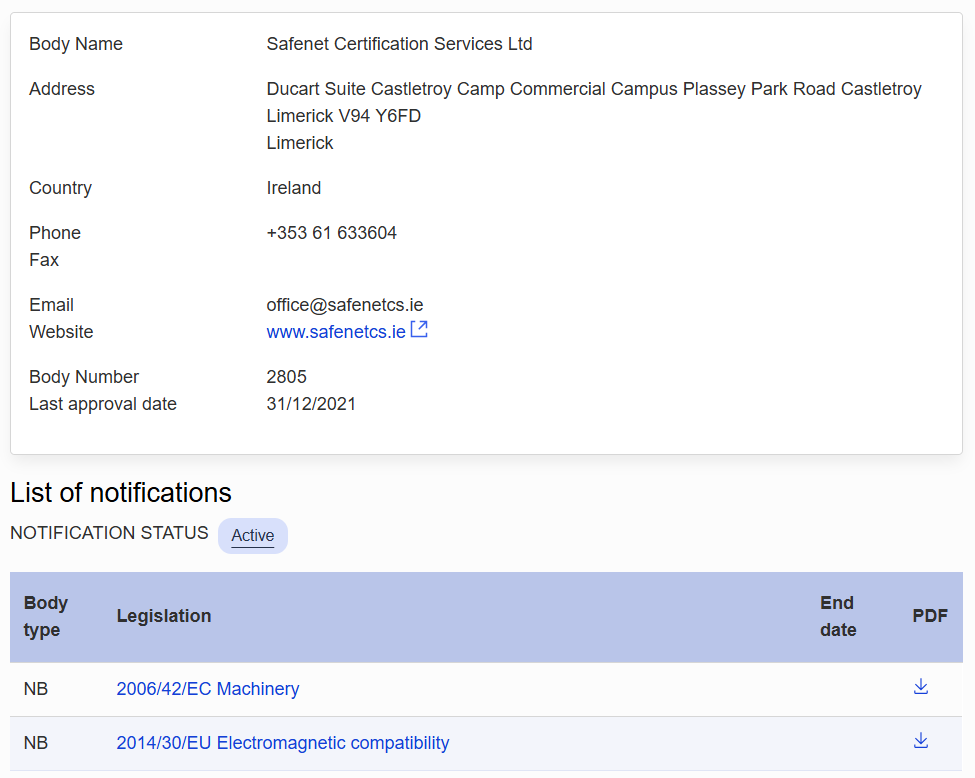The height and width of the screenshot is (778, 975).
Task: Open 2014/30/EU Electromagnetic compatibility link
Action: [x=283, y=743]
